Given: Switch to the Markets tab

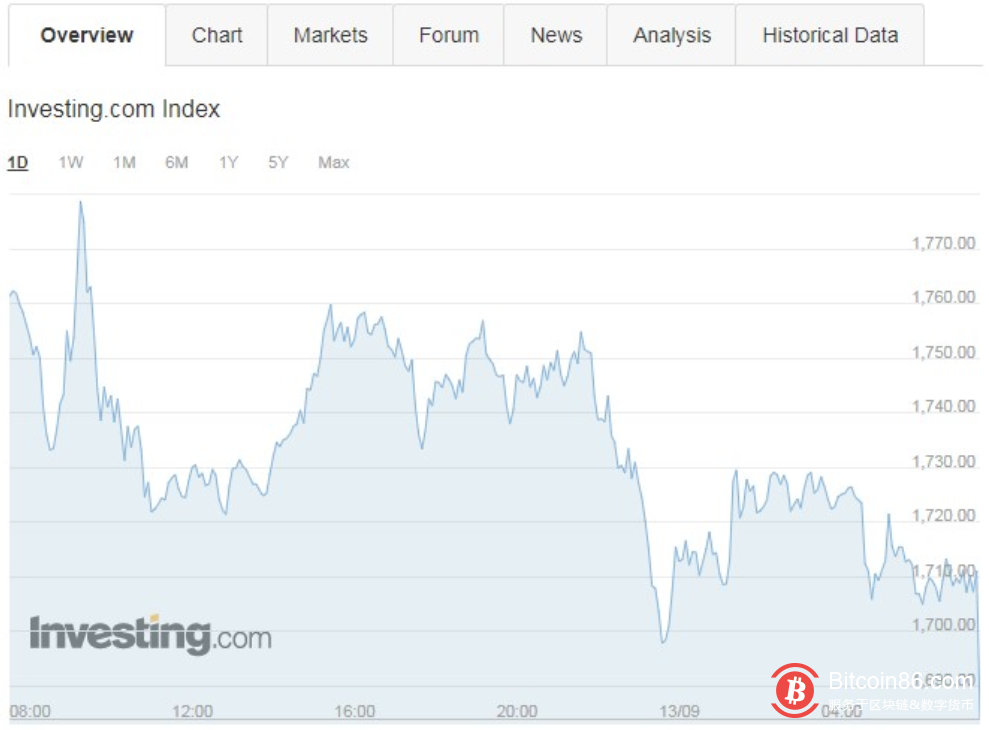Looking at the screenshot, I should (330, 36).
